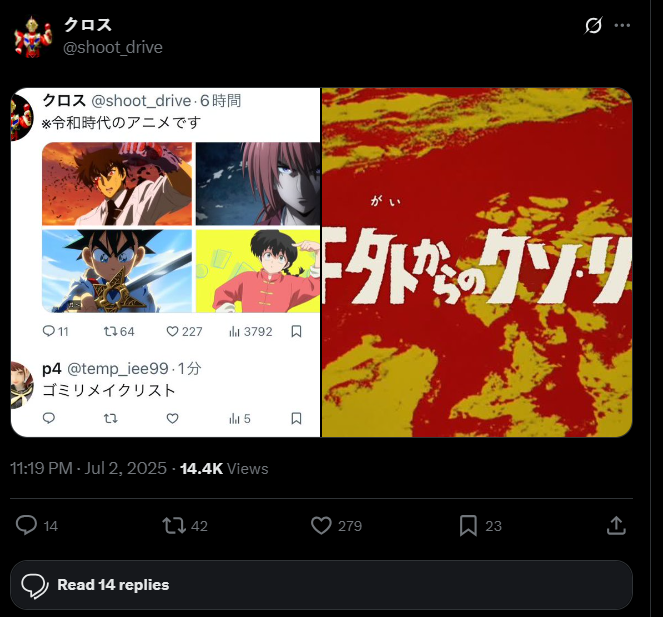Click the chat bubbles icon in Read replies
The height and width of the screenshot is (617, 663).
(x=35, y=586)
